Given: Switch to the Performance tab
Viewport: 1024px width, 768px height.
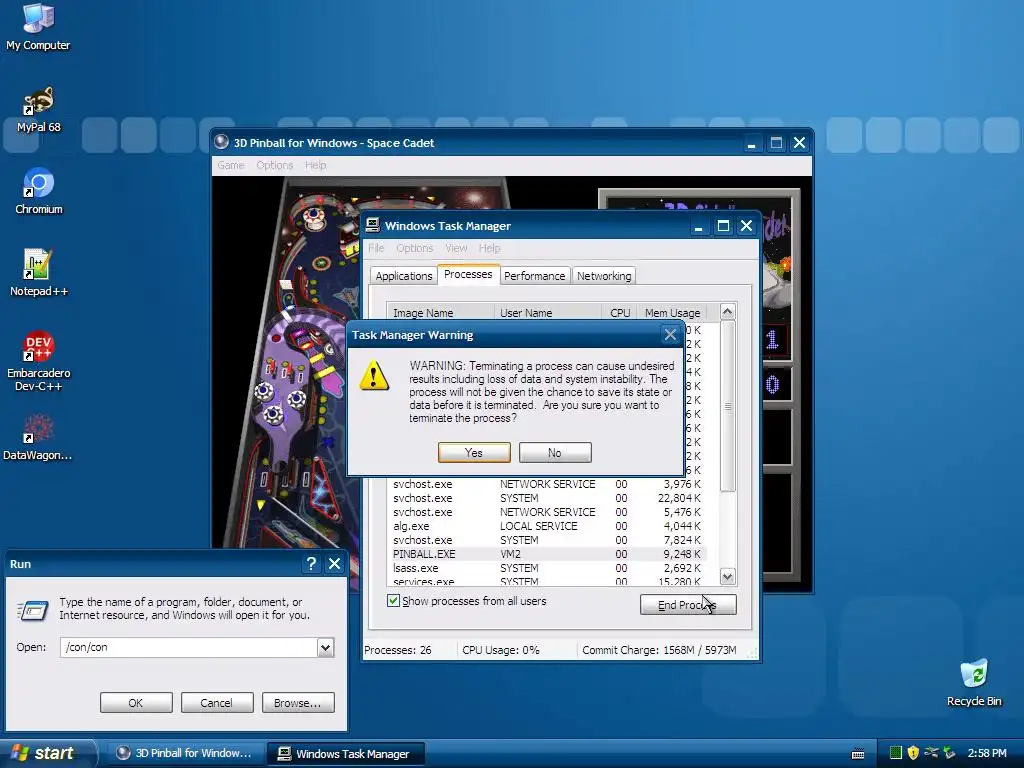Looking at the screenshot, I should click(x=534, y=276).
